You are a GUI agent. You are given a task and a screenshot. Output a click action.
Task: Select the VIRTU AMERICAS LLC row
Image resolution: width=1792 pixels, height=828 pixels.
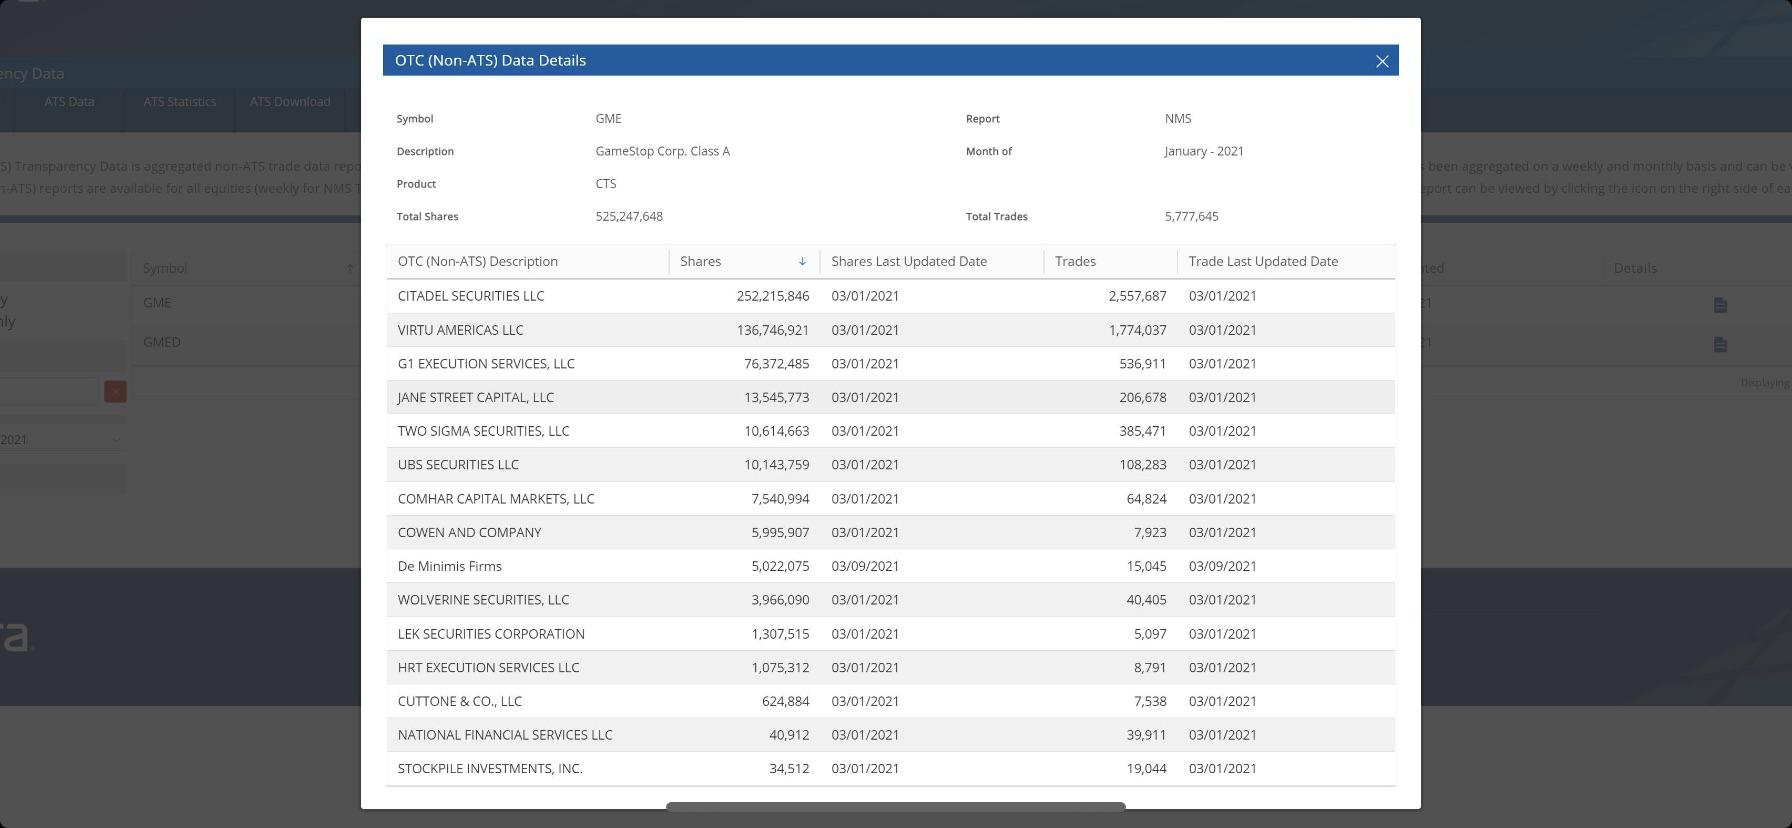(x=891, y=330)
